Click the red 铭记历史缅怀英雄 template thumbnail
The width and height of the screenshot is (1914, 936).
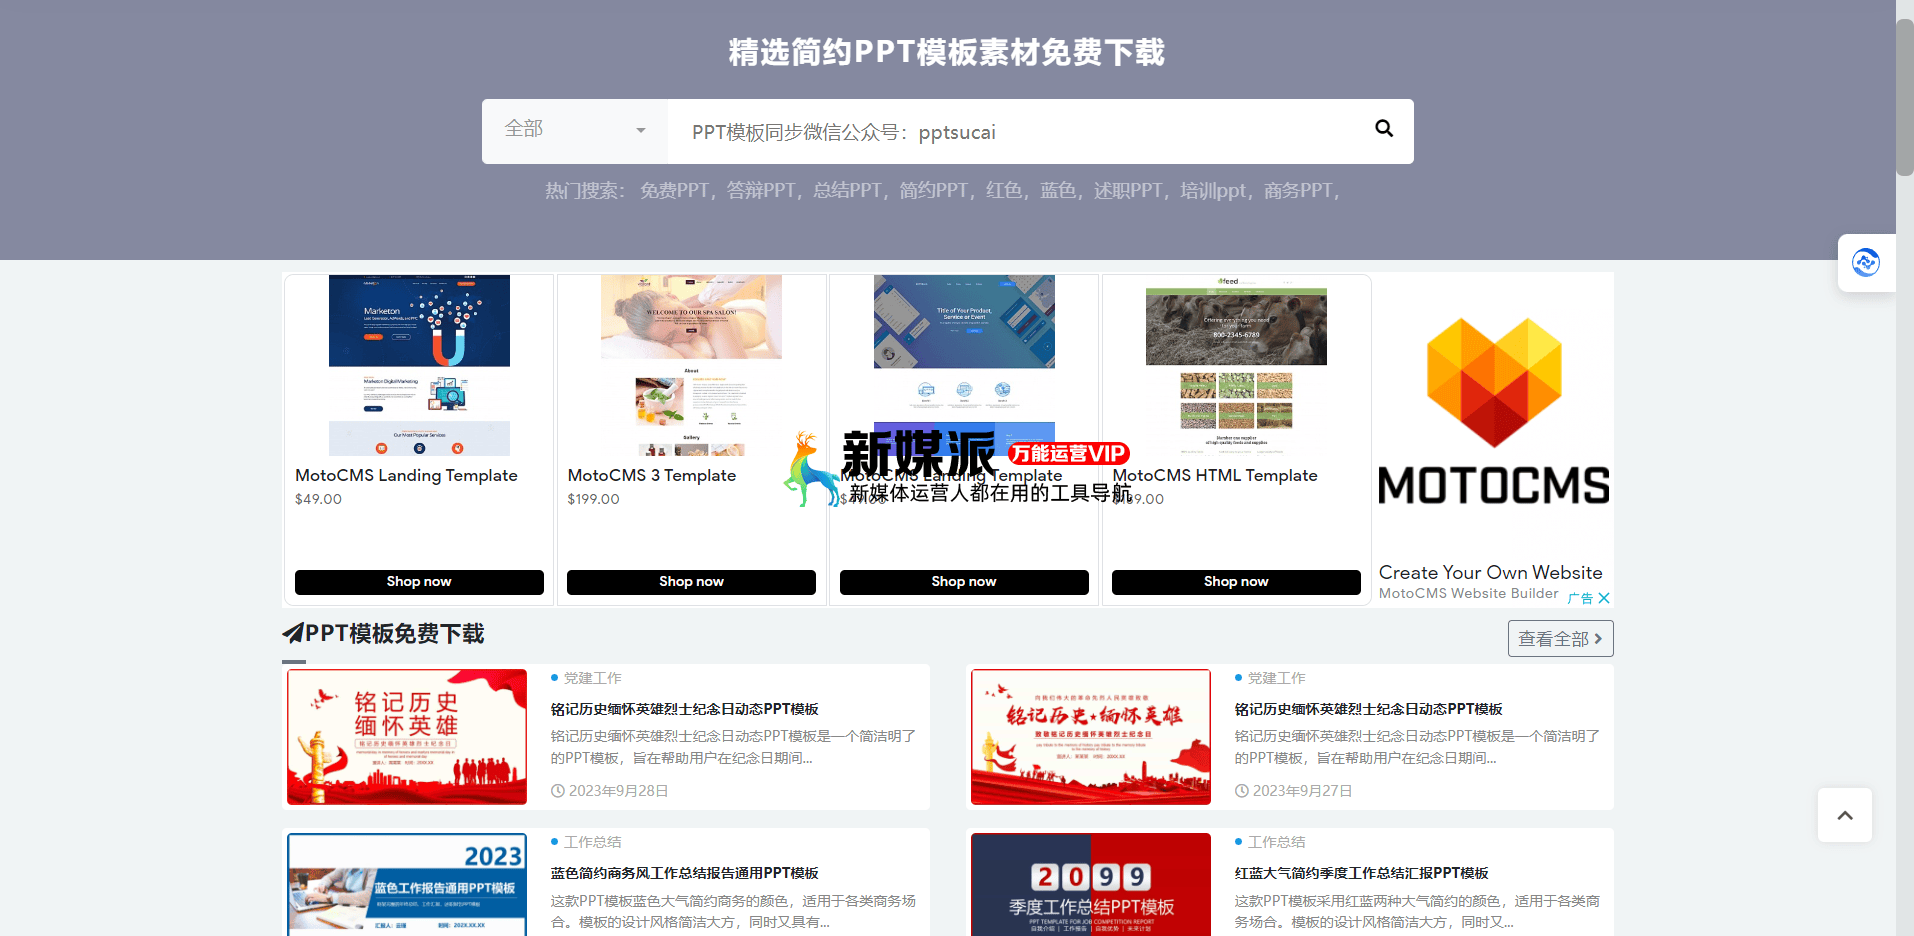[406, 737]
